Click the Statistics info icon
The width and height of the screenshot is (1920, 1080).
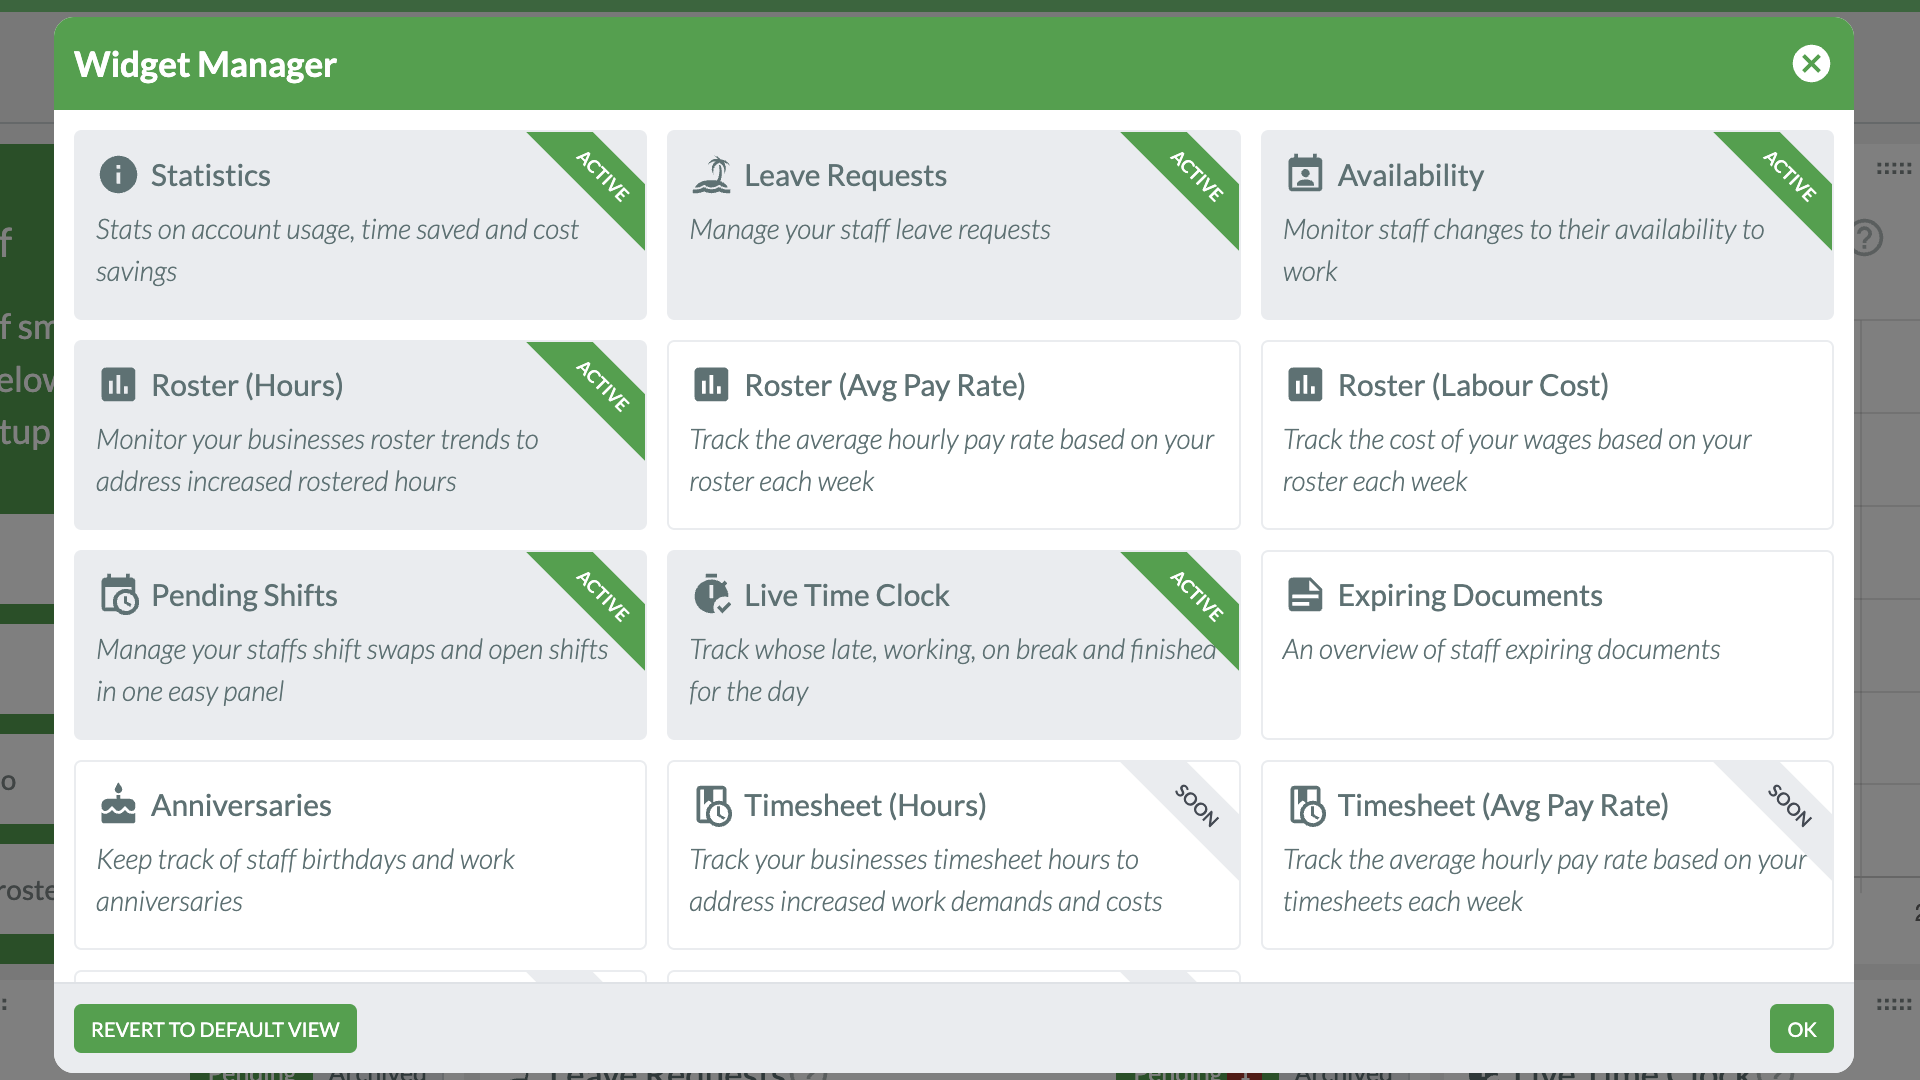(x=118, y=175)
